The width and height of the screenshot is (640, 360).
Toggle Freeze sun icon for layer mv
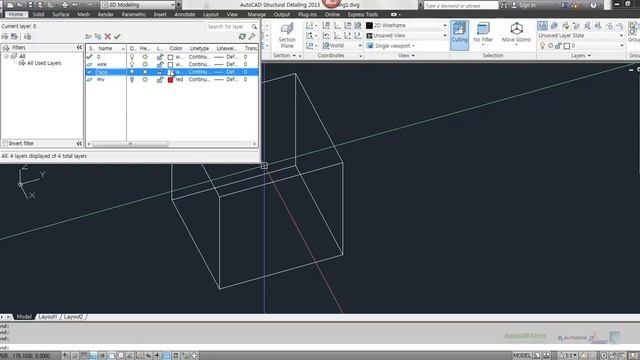click(145, 80)
